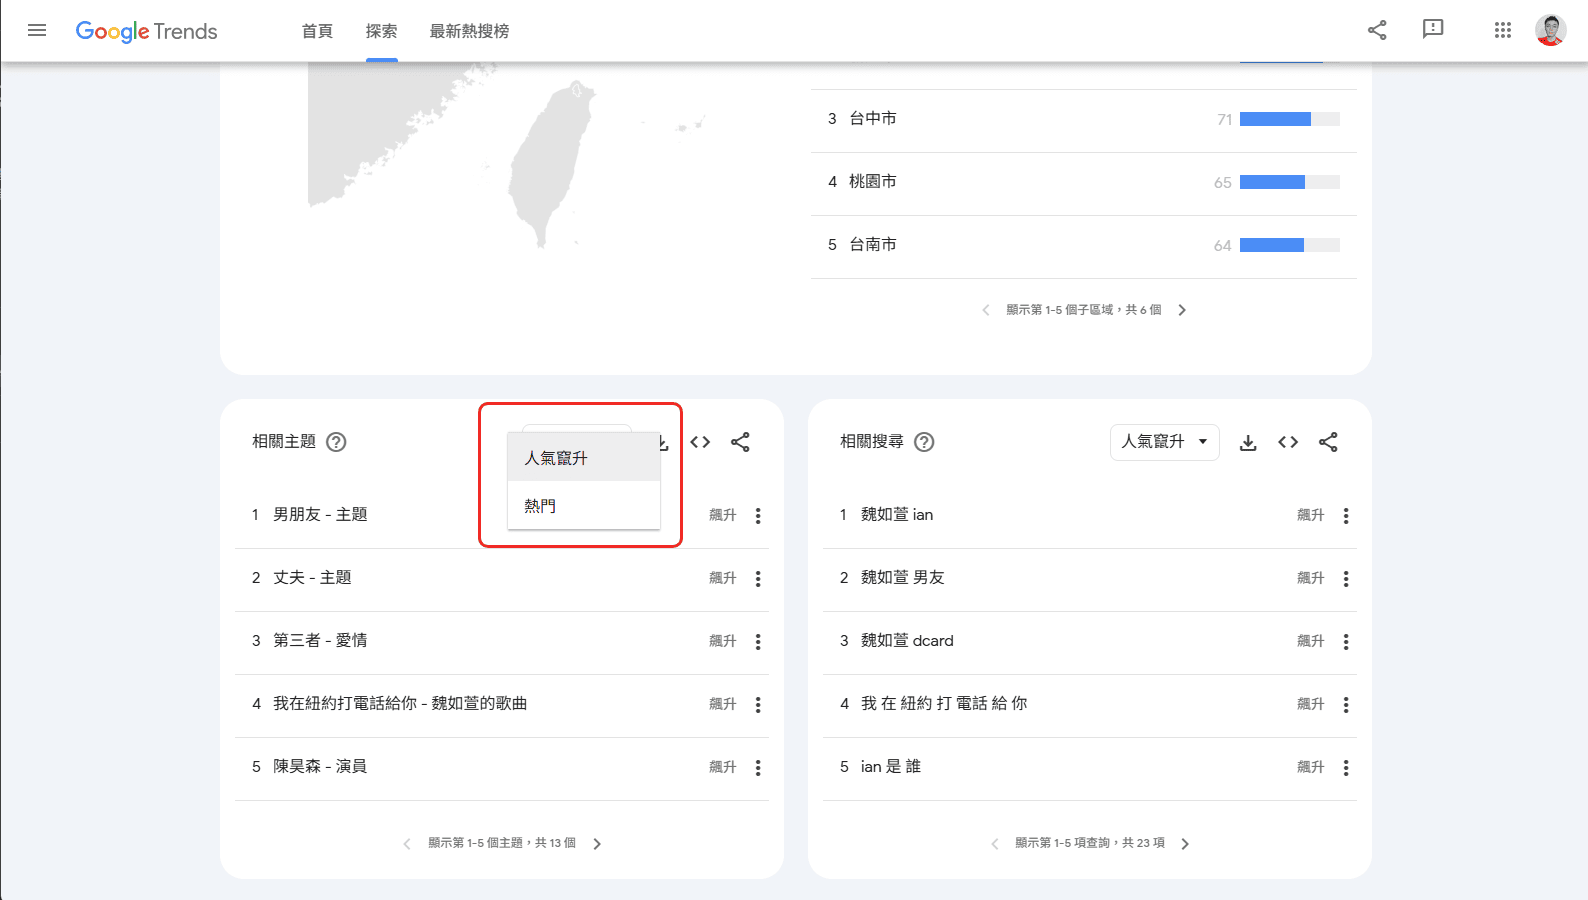Image resolution: width=1588 pixels, height=900 pixels.
Task: Go to next page of related queries
Action: click(1185, 844)
